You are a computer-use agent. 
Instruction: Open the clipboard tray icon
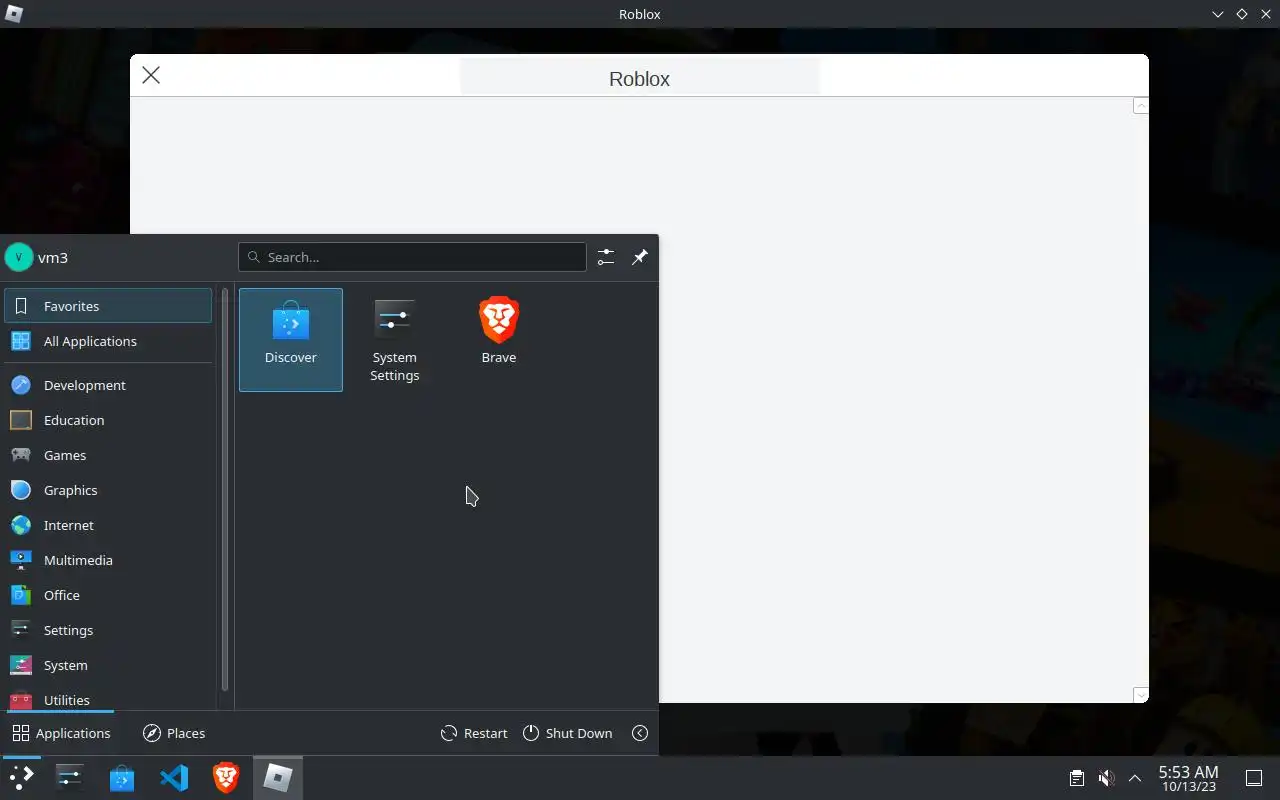point(1076,778)
